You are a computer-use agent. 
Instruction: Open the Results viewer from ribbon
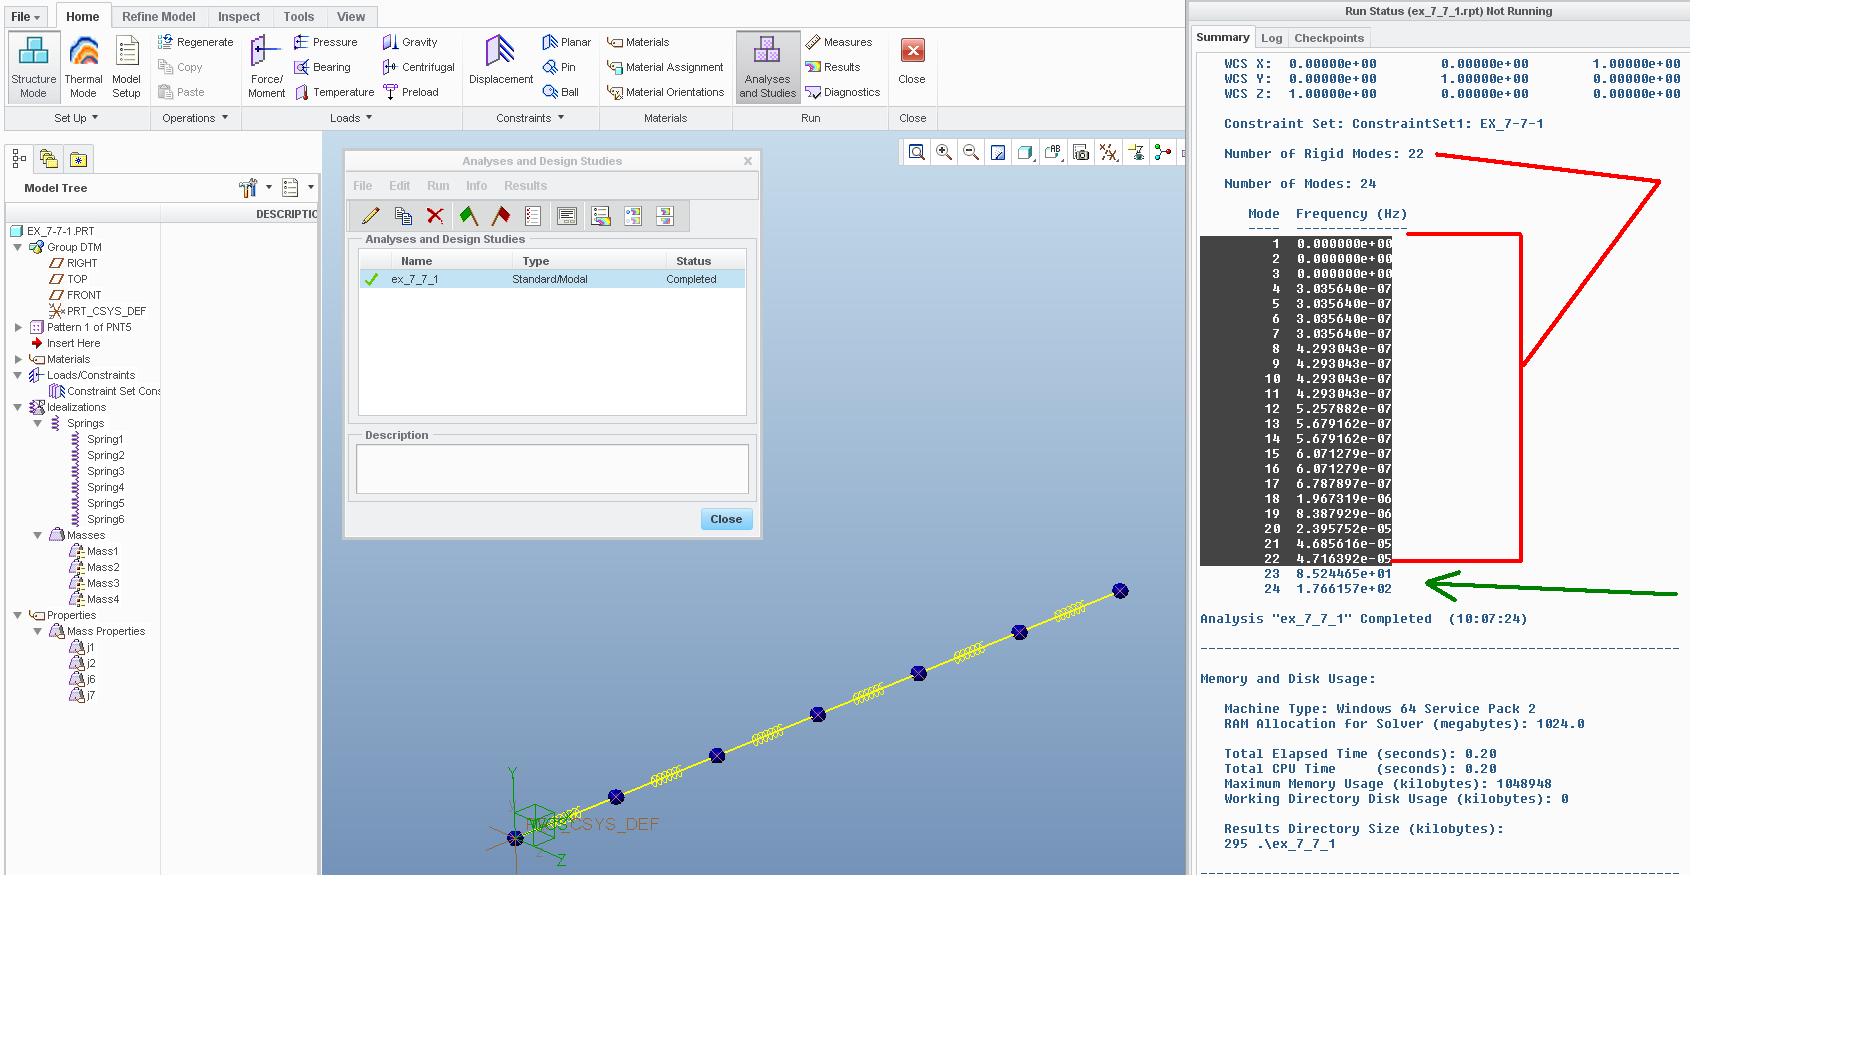832,67
